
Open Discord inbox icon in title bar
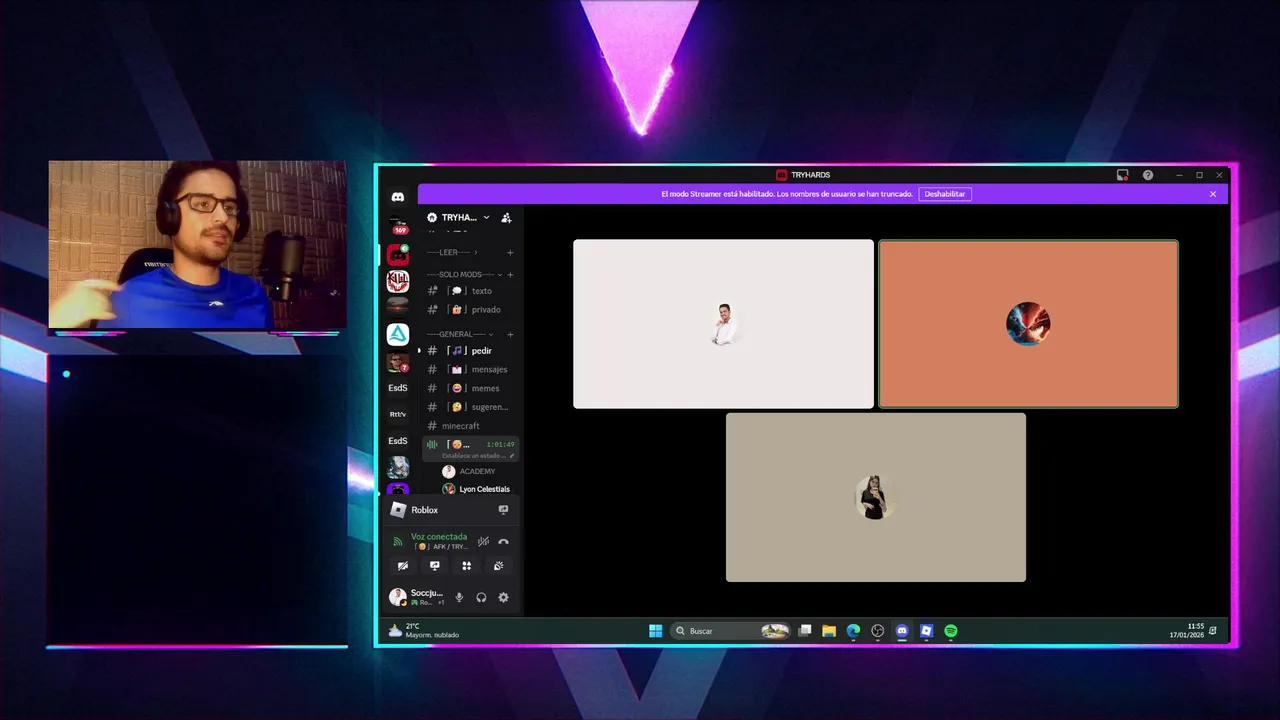coord(1123,175)
